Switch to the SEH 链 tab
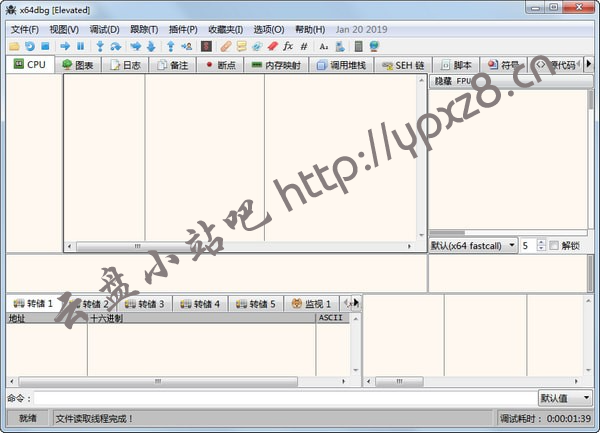 pos(403,65)
